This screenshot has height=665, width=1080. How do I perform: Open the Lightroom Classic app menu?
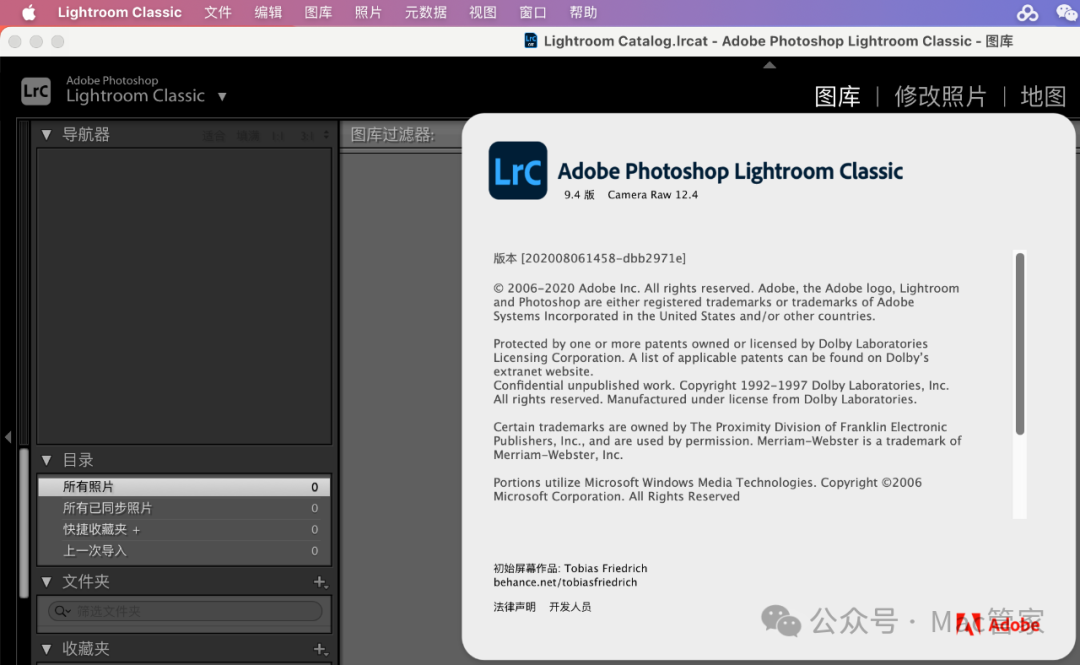[x=120, y=12]
